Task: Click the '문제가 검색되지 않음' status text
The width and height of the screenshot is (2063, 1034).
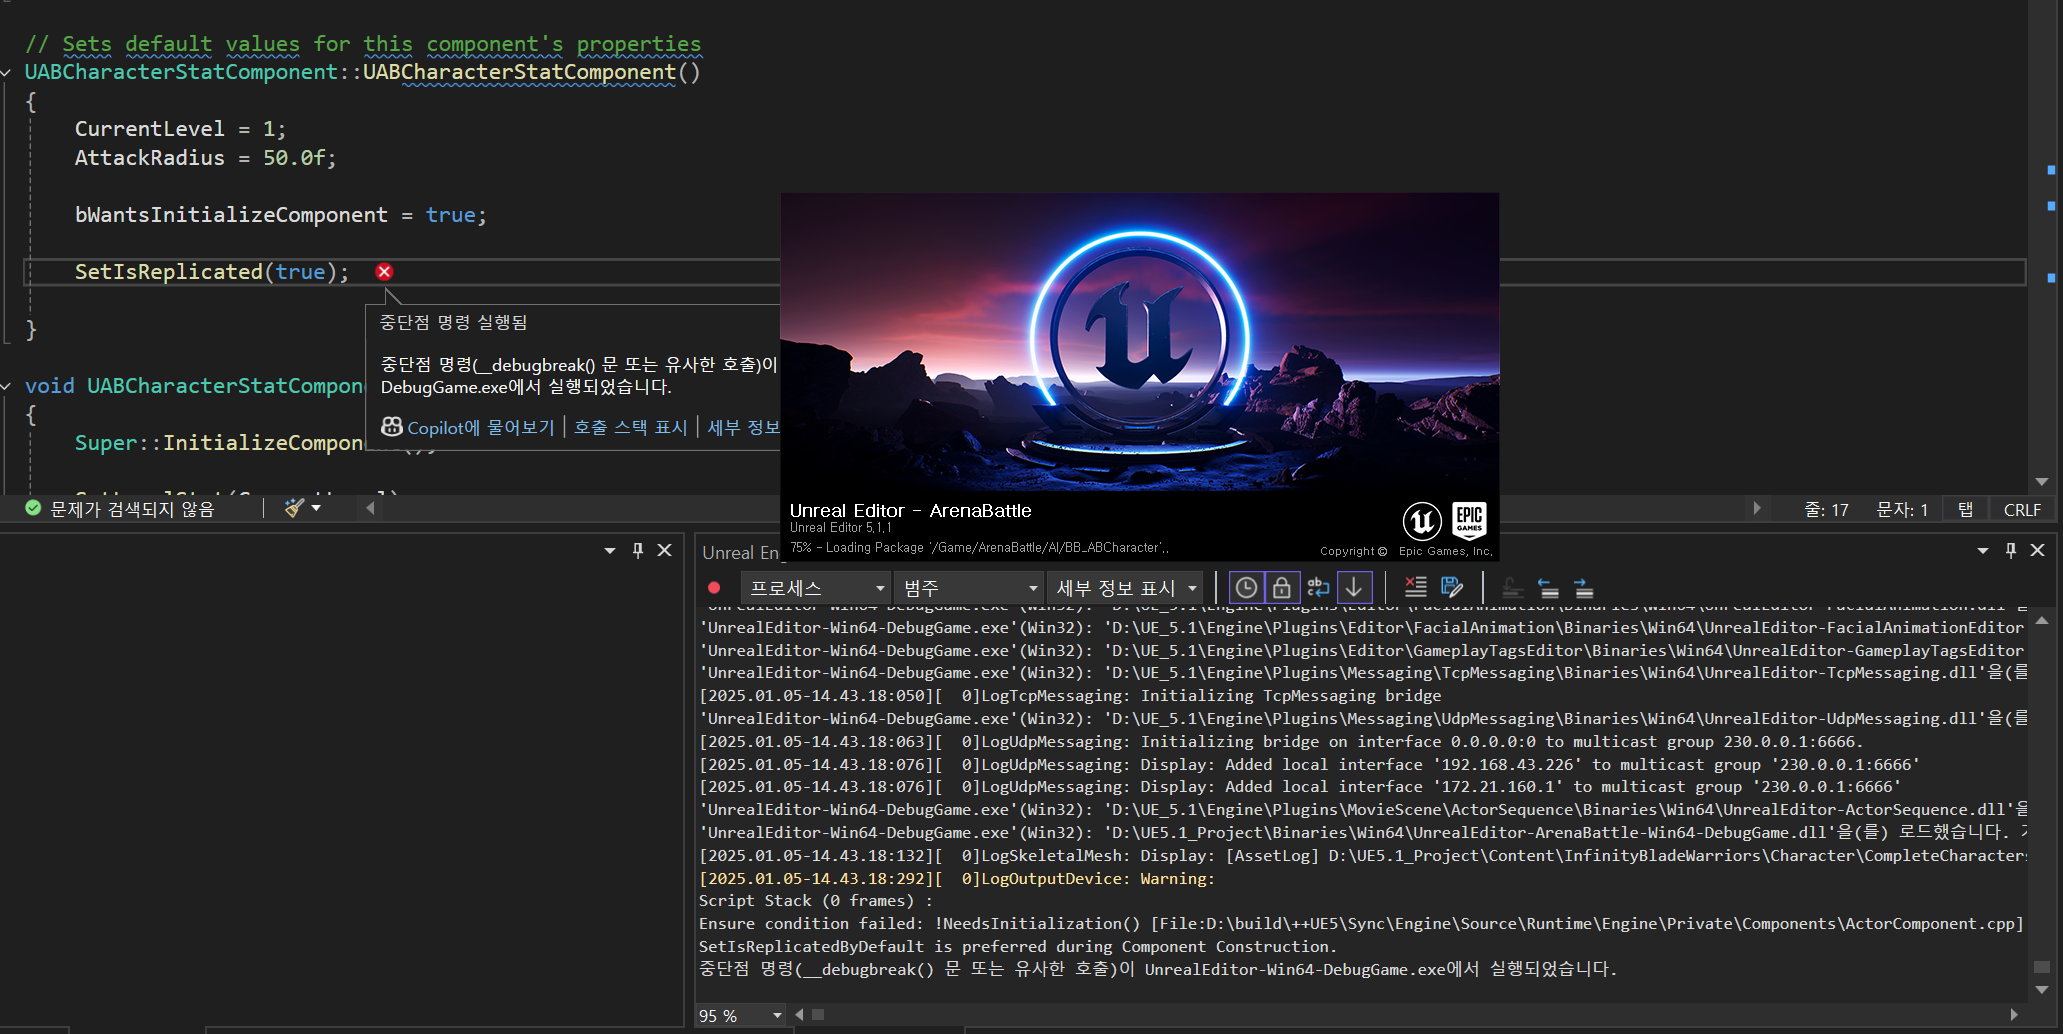Action: click(132, 509)
